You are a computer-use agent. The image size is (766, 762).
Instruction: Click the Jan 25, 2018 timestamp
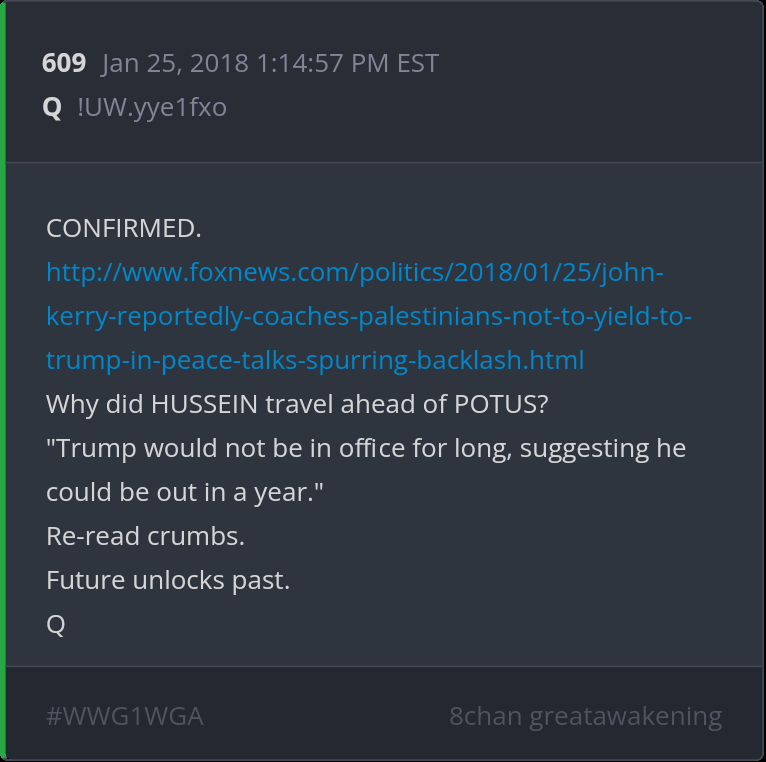tap(270, 64)
